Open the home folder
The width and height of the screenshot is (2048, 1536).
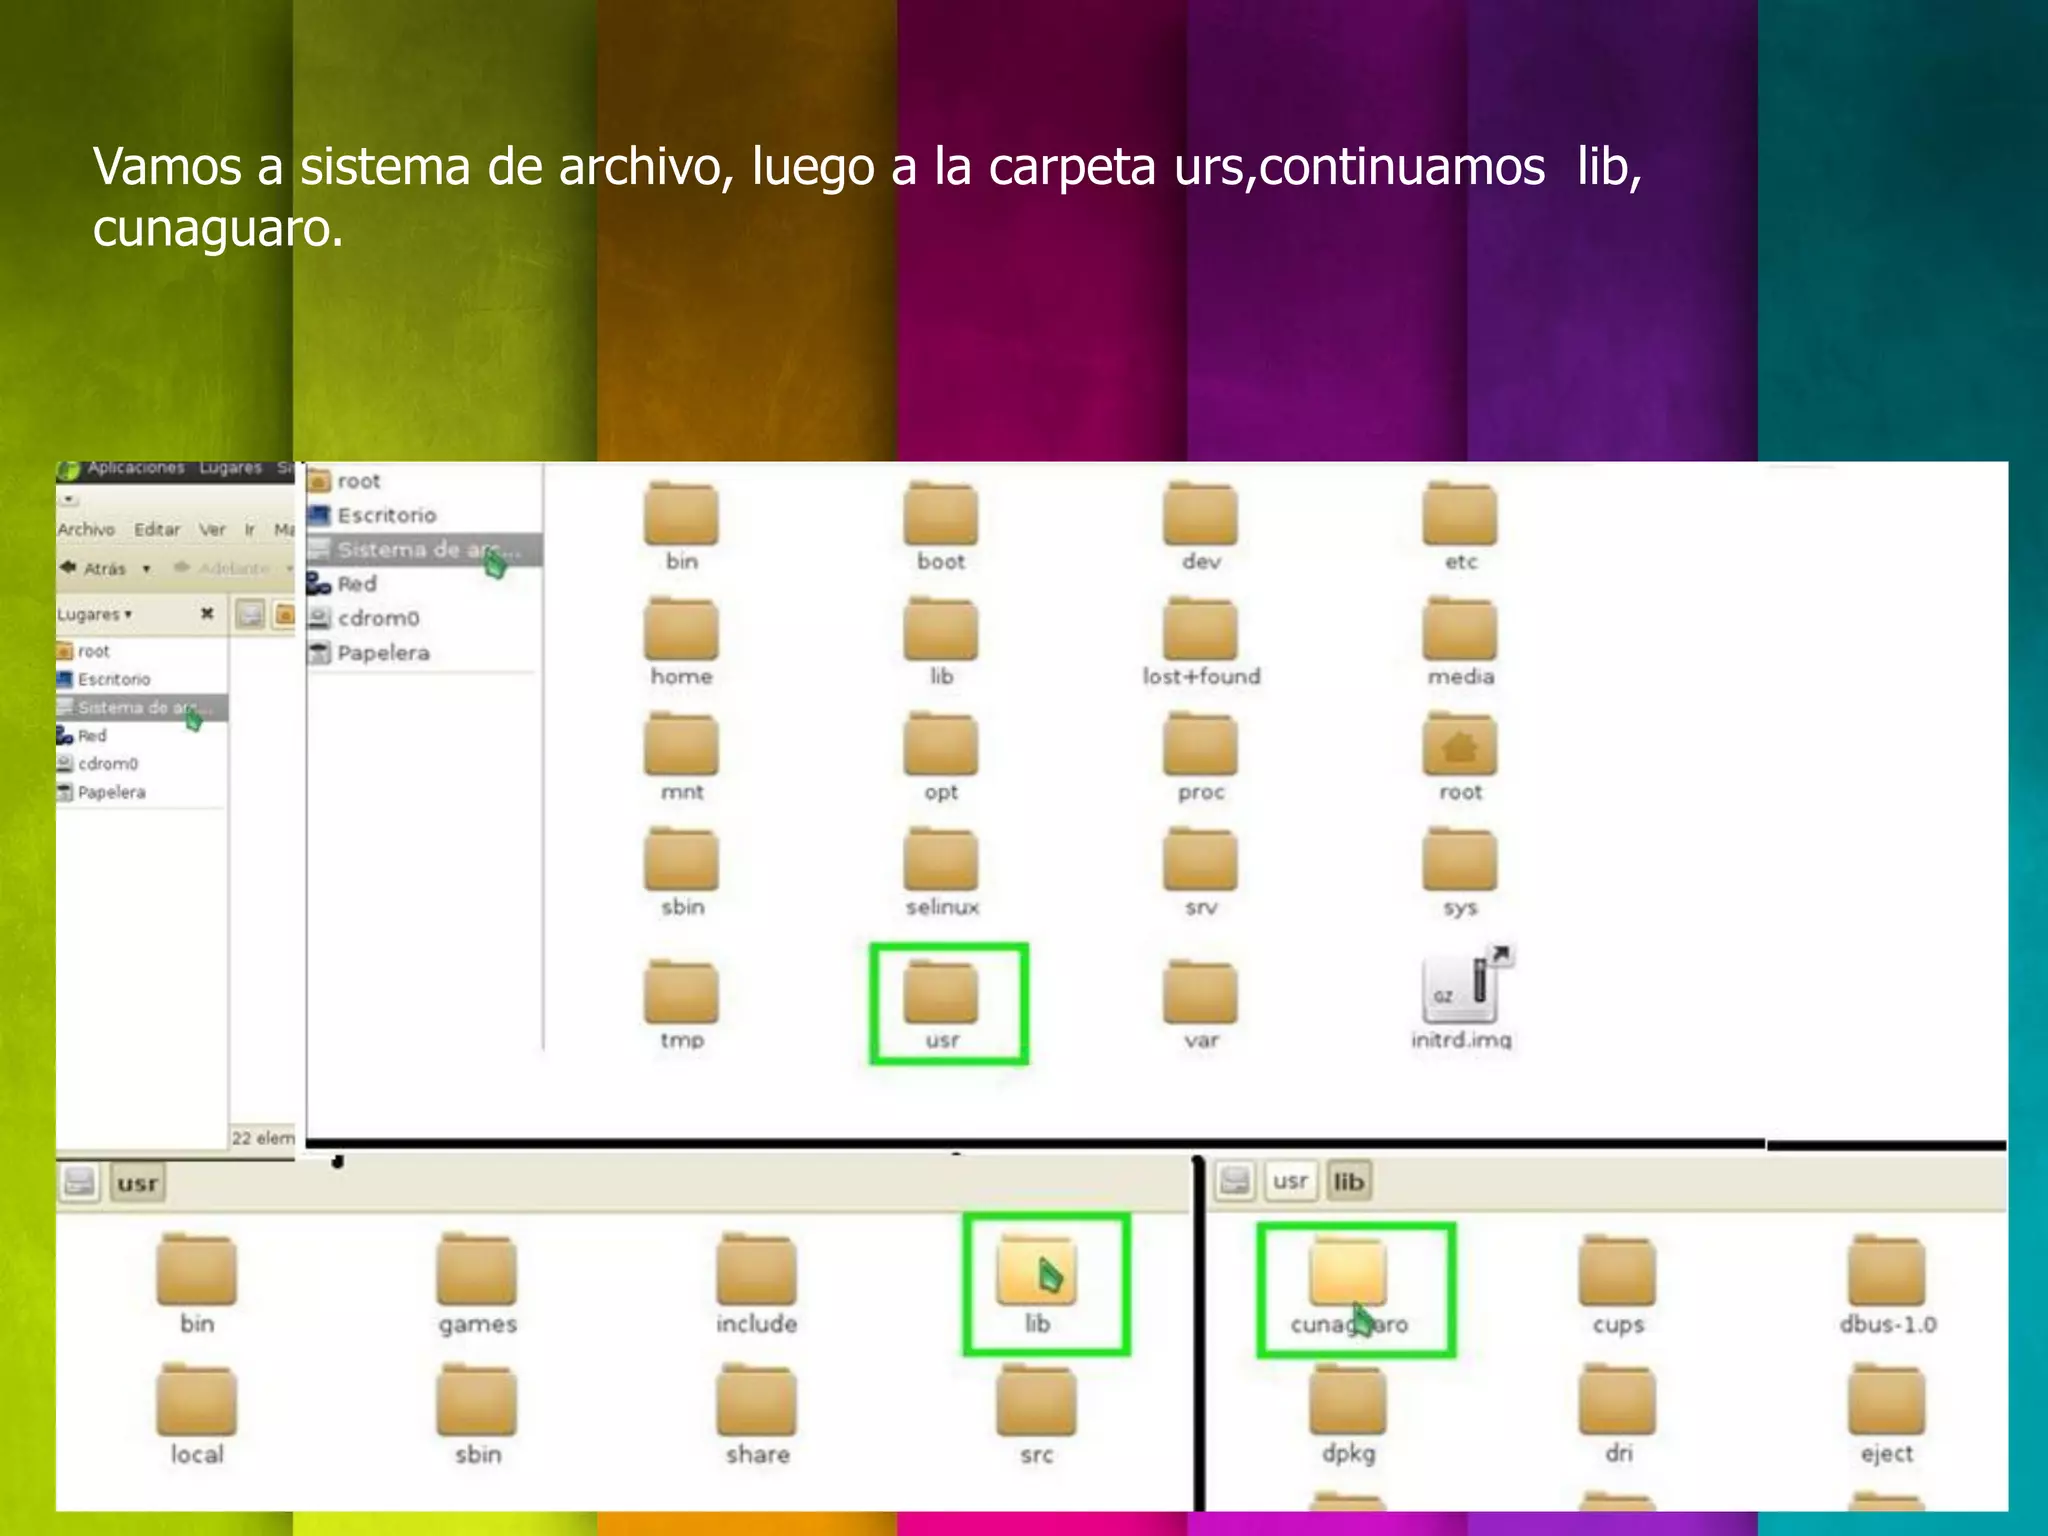[x=681, y=641]
